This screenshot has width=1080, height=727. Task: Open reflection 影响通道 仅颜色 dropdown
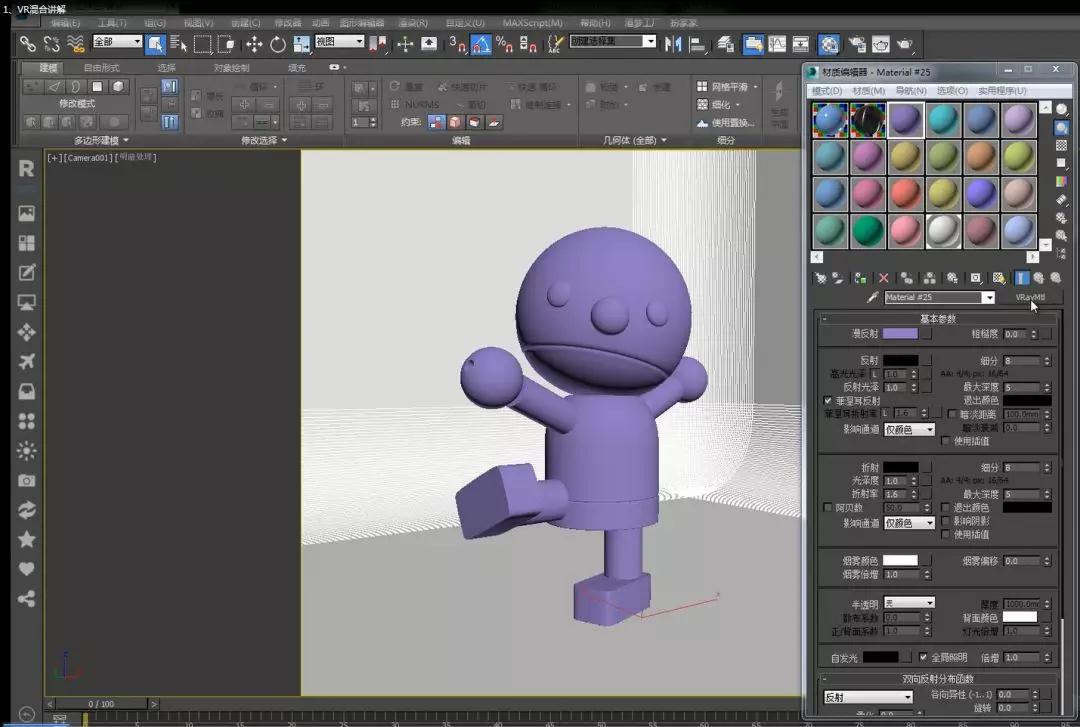(909, 429)
